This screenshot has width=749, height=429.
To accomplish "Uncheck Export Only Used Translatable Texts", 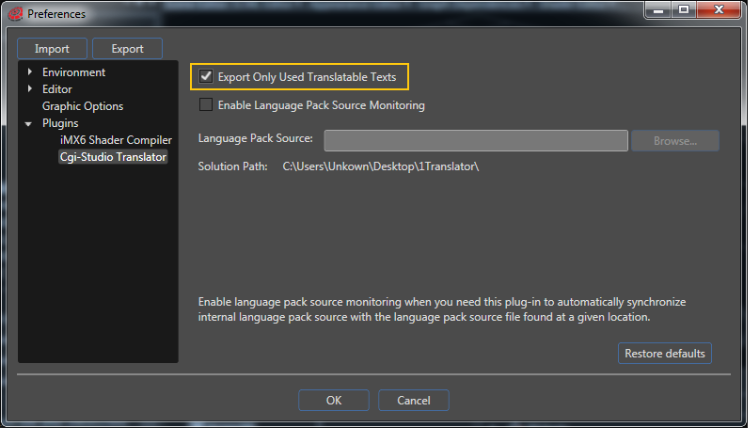I will click(206, 76).
